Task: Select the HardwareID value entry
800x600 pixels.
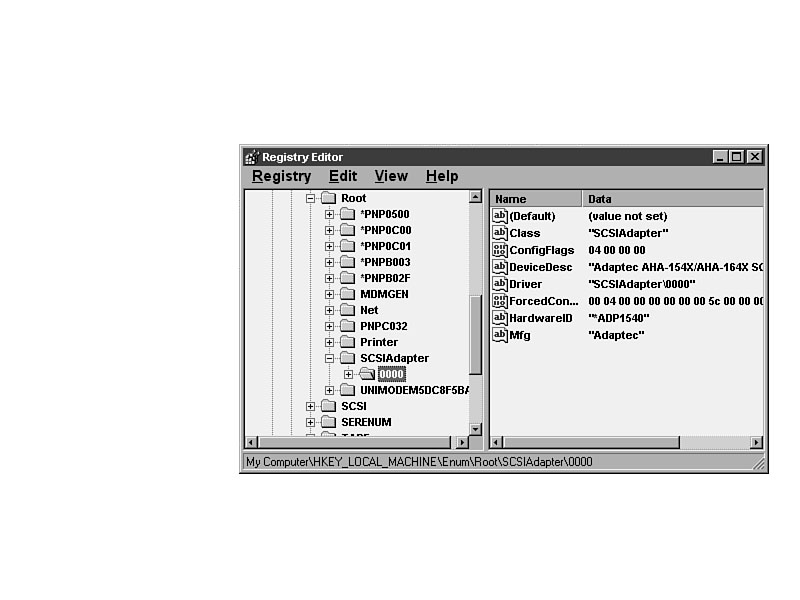Action: click(x=540, y=318)
